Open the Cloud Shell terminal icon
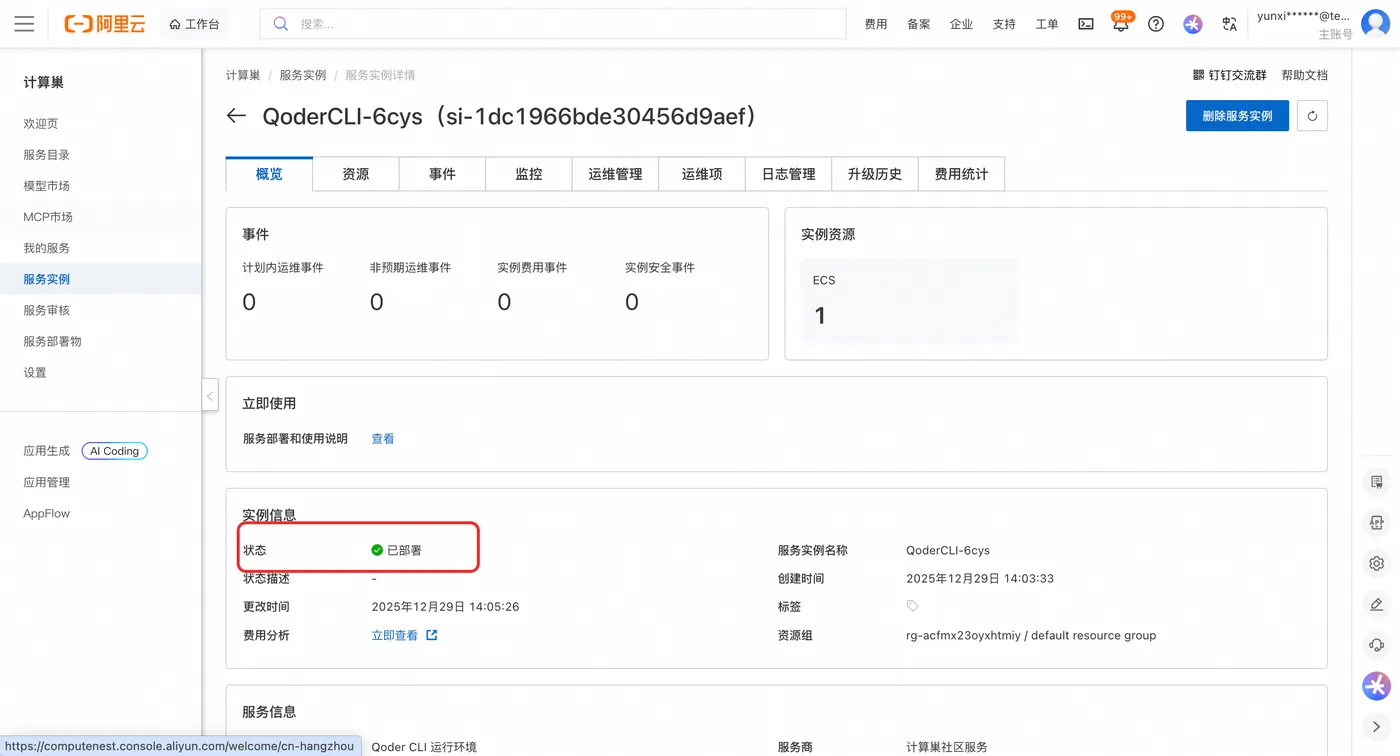The height and width of the screenshot is (756, 1400). click(x=1085, y=24)
